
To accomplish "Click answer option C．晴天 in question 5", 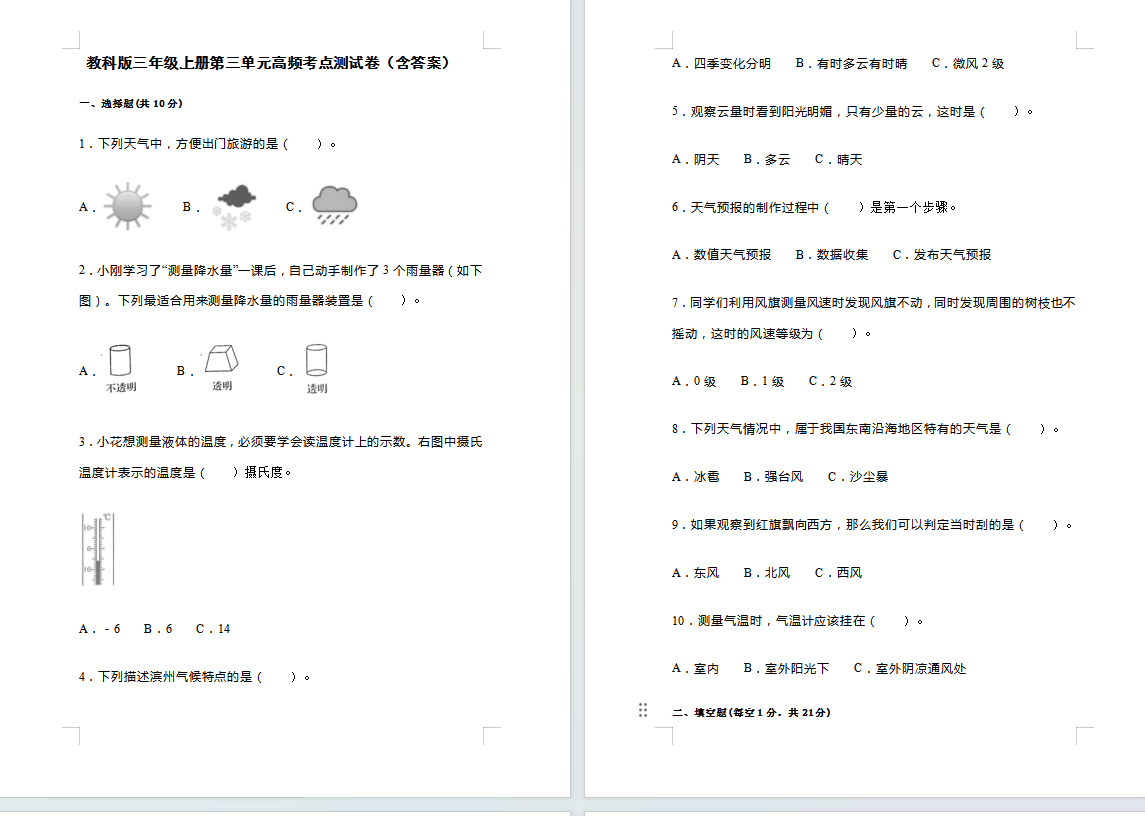I will pyautogui.click(x=838, y=160).
